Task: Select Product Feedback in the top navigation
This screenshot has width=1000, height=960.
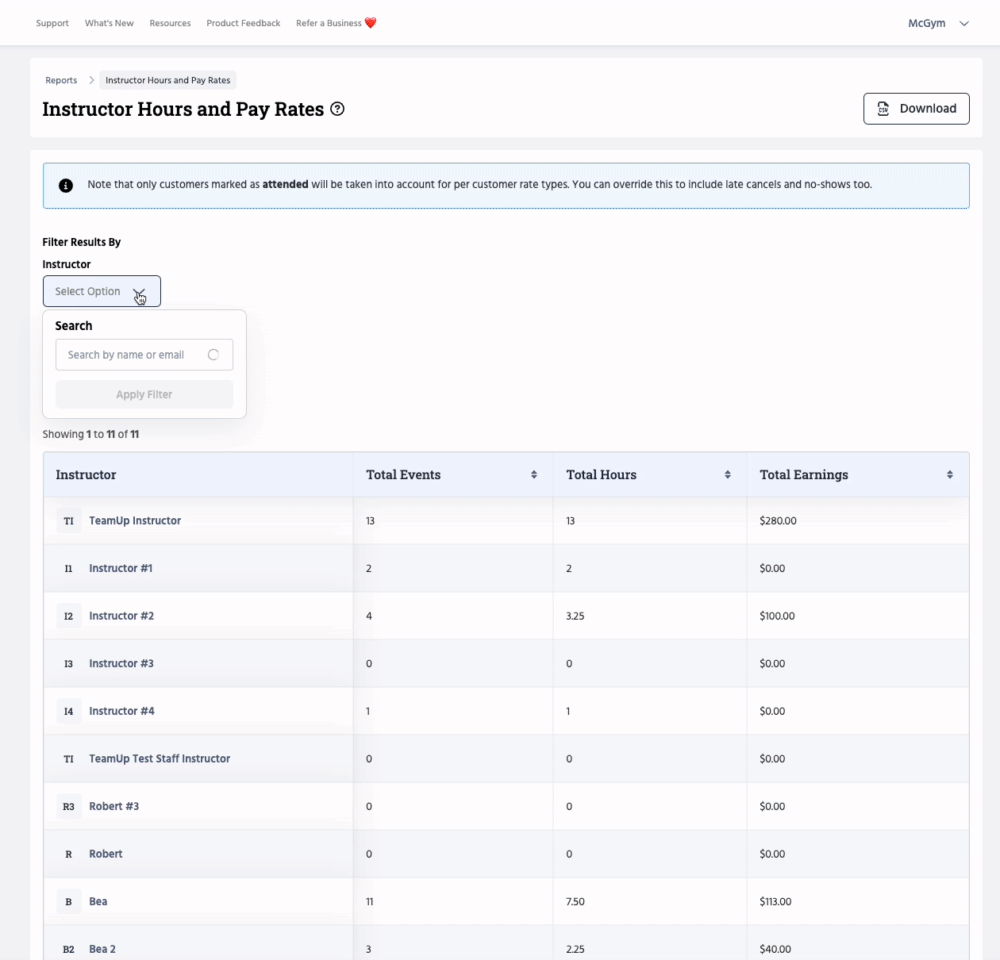Action: point(243,22)
